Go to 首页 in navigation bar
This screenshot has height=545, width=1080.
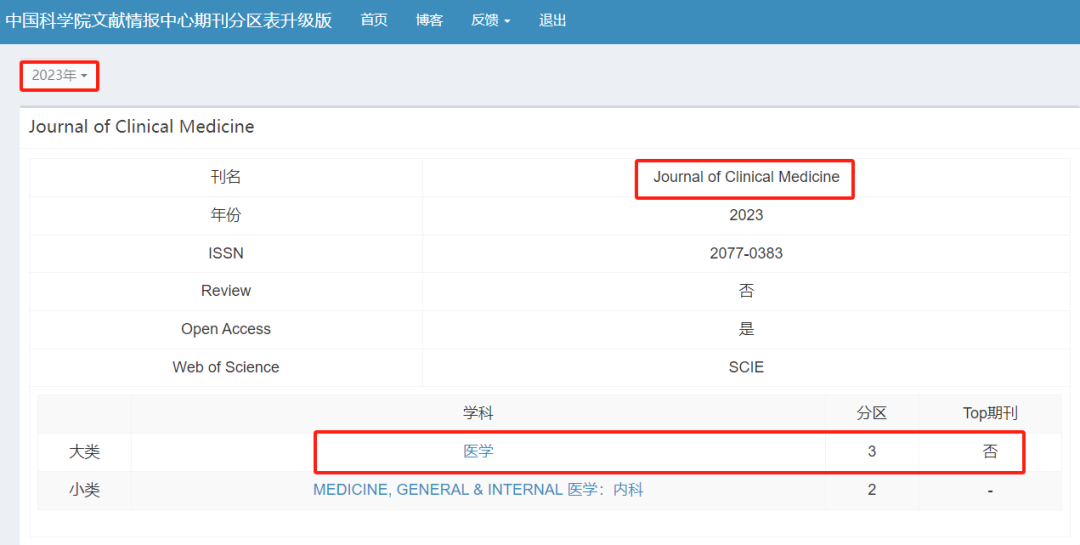(374, 21)
